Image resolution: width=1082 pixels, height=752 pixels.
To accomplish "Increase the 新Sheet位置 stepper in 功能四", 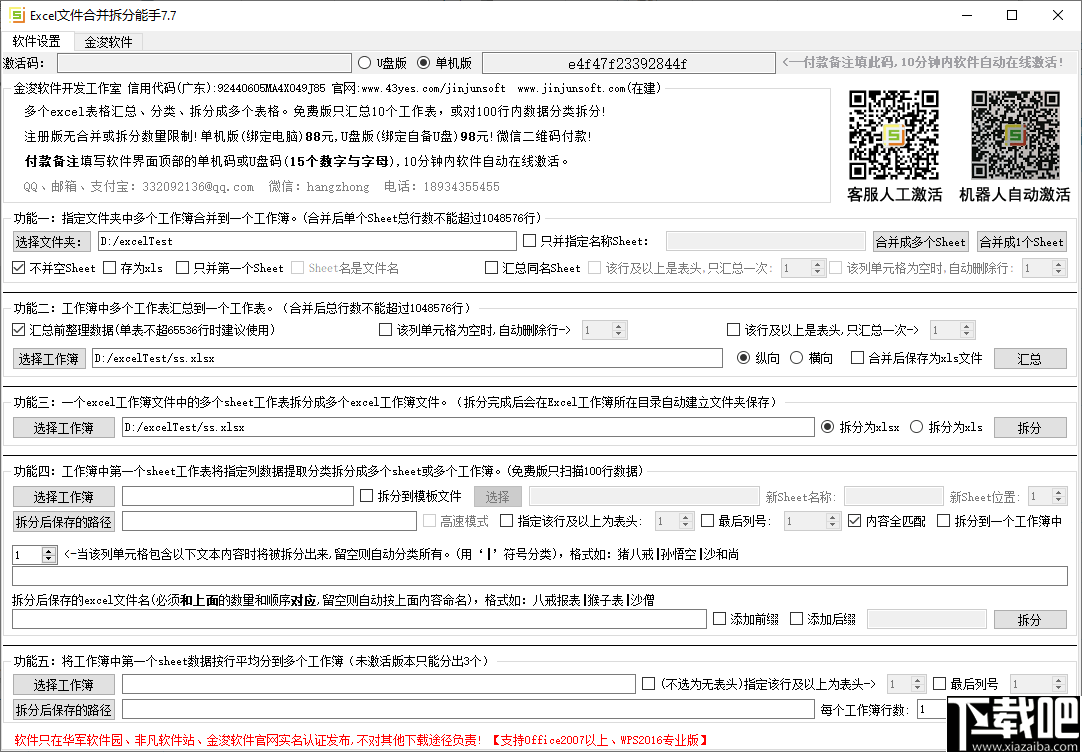I will click(1056, 491).
